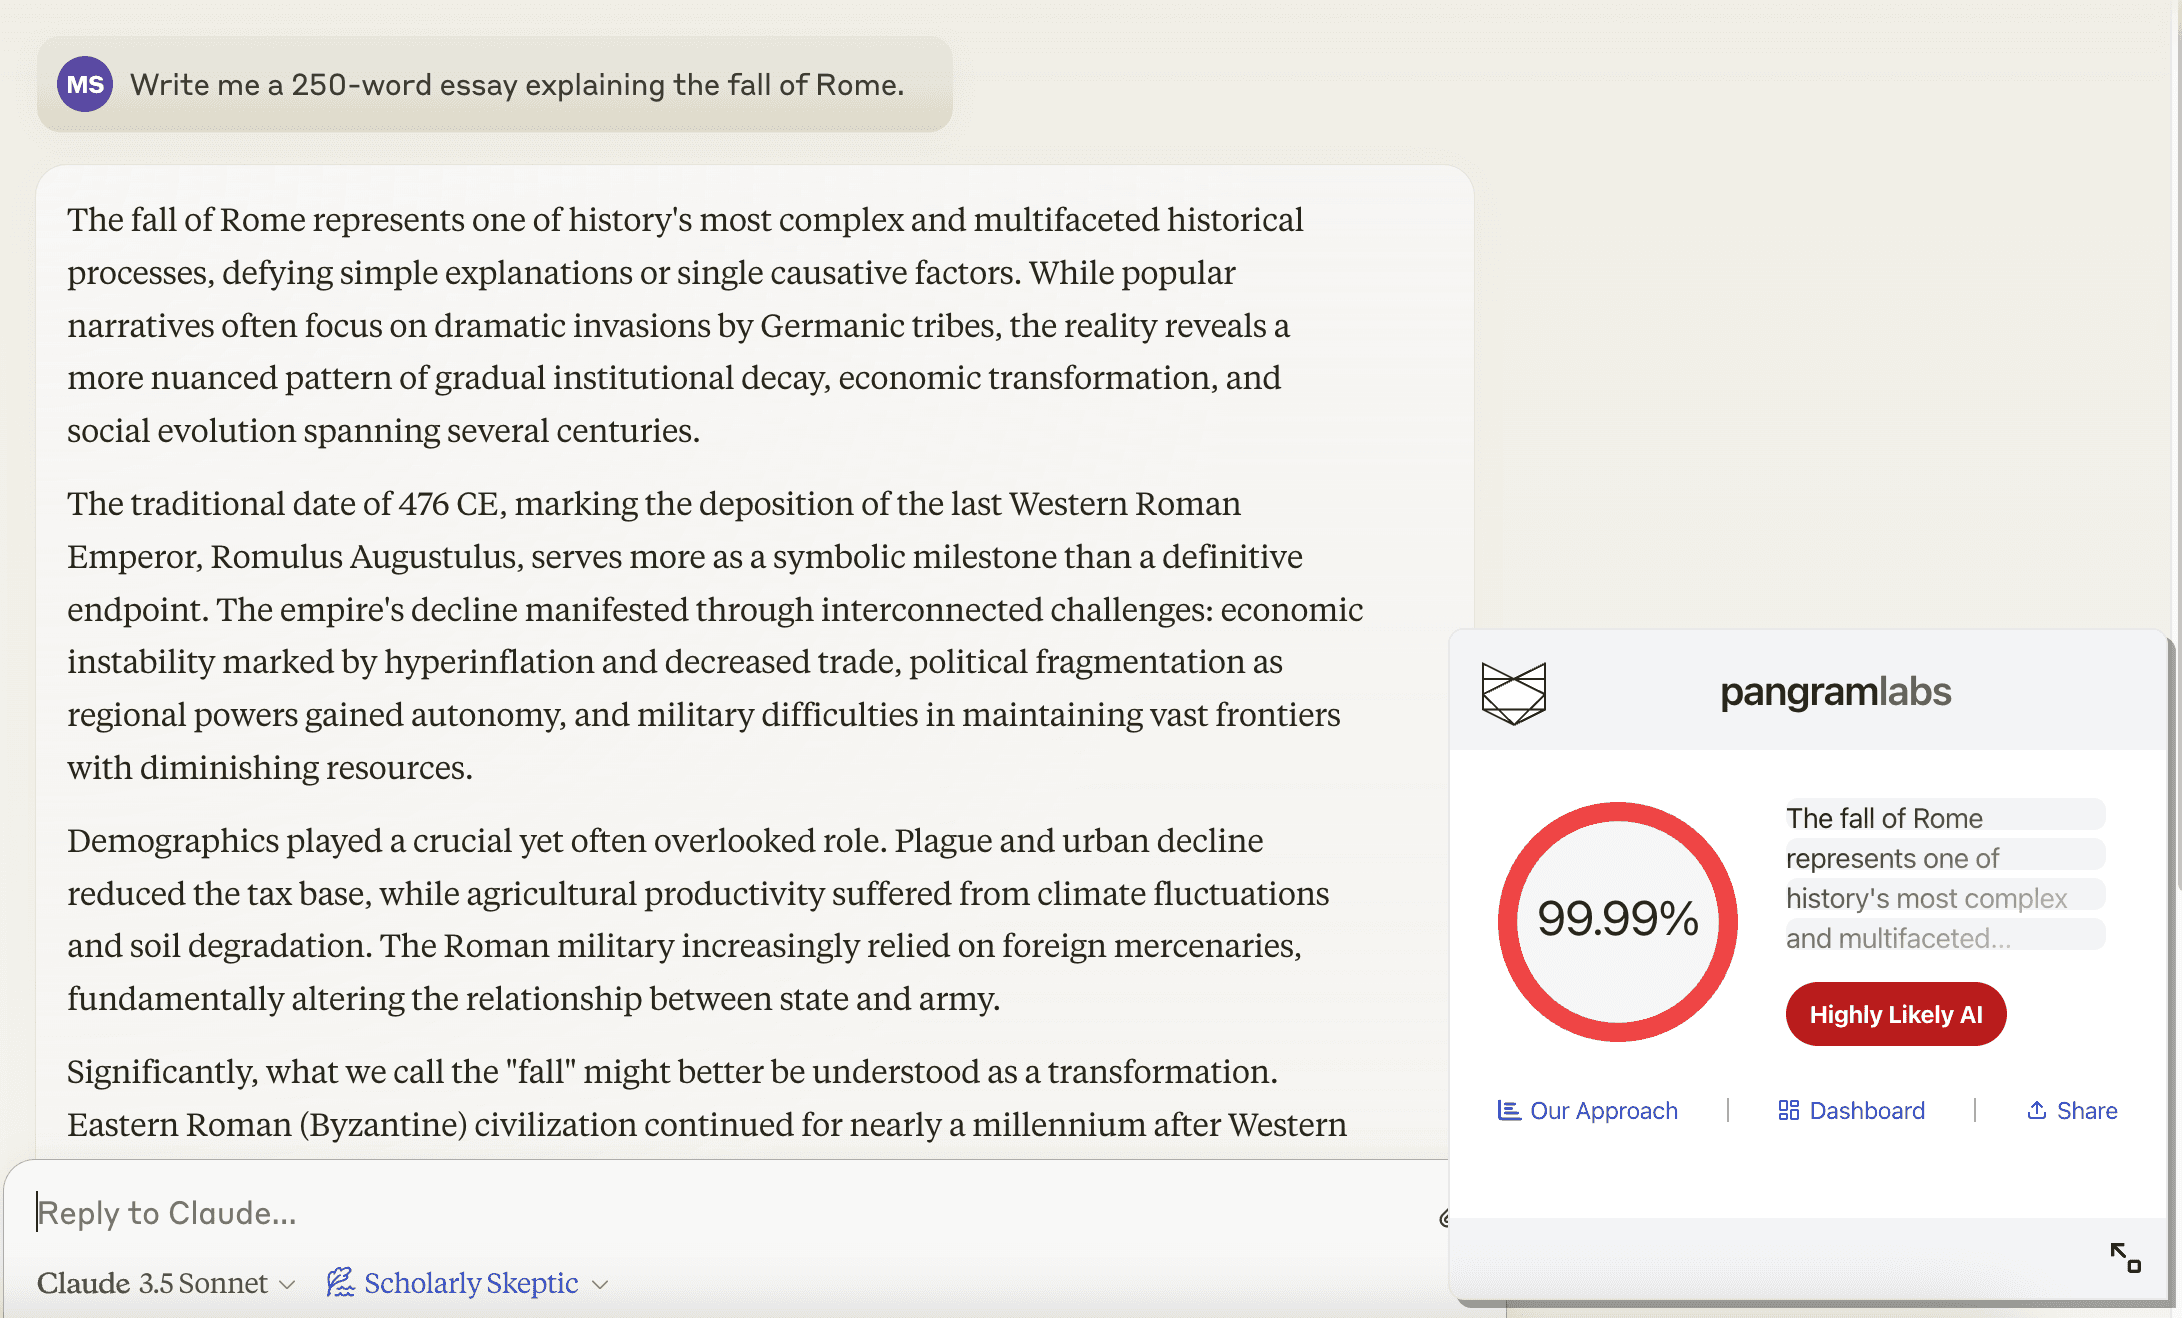The height and width of the screenshot is (1318, 2182).
Task: Go to the Pangram Dashboard link text
Action: (x=1866, y=1110)
